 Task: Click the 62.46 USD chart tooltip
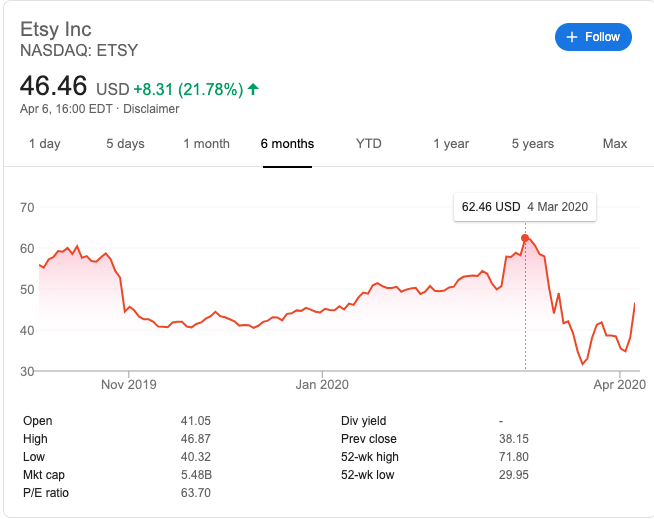[524, 207]
